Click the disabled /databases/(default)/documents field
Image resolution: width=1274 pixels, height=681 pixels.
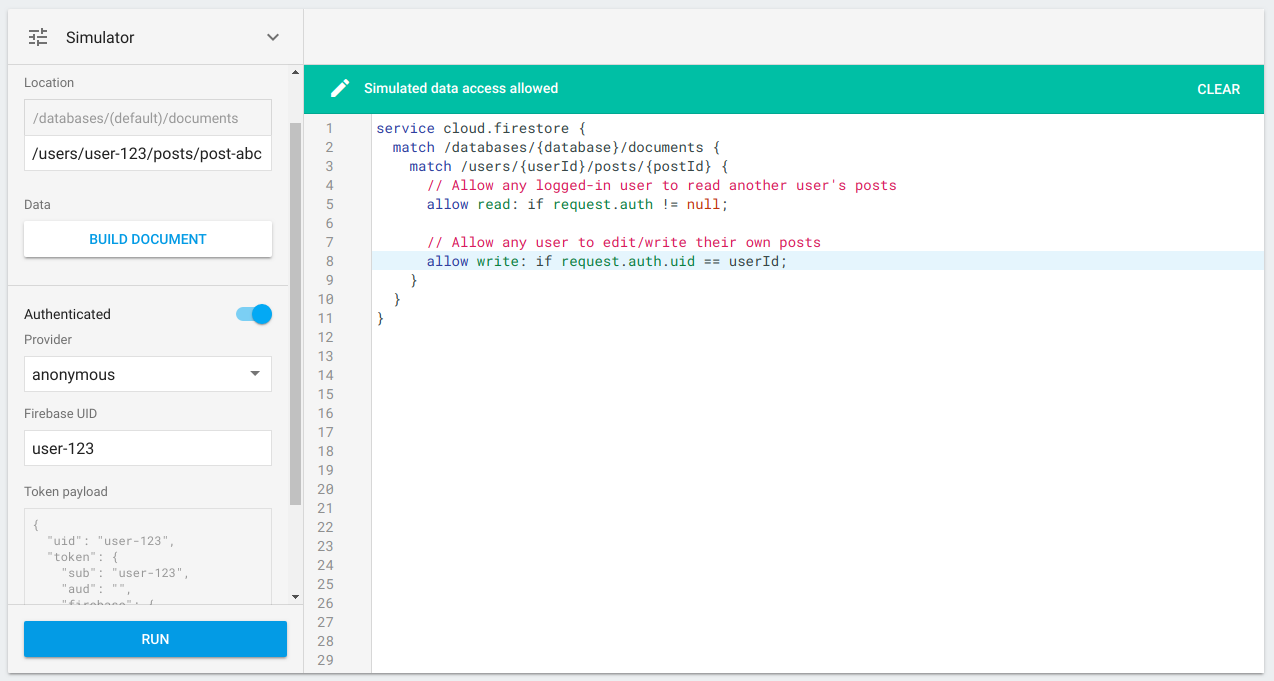[148, 118]
